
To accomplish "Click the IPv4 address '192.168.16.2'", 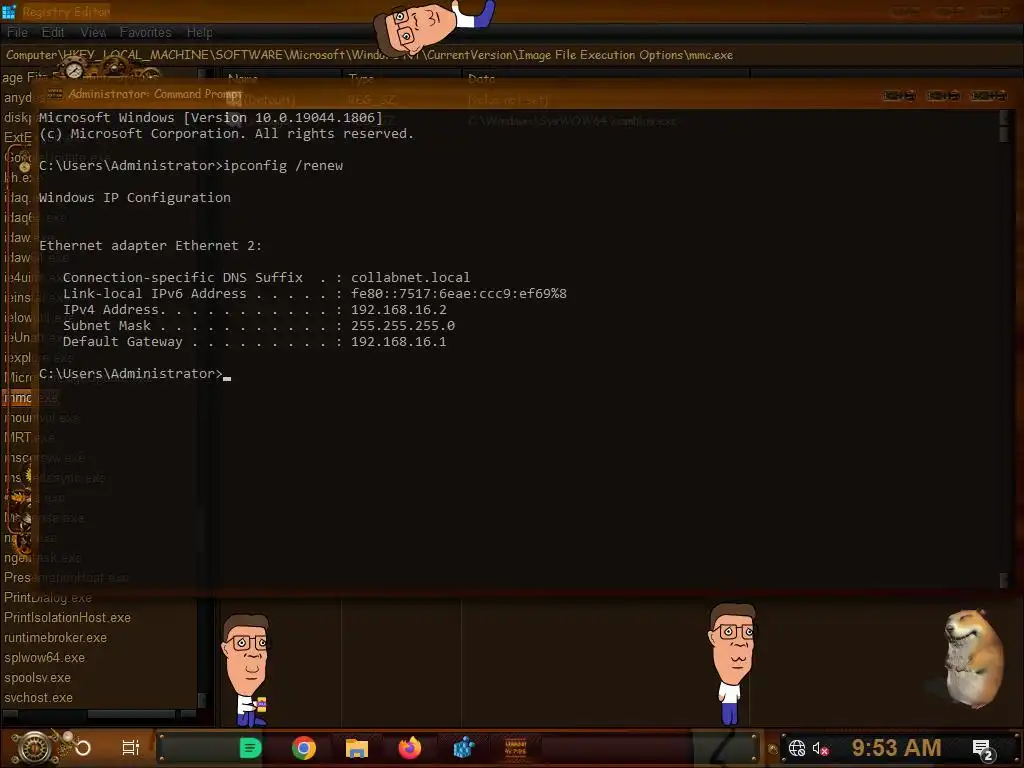I will [x=399, y=310].
